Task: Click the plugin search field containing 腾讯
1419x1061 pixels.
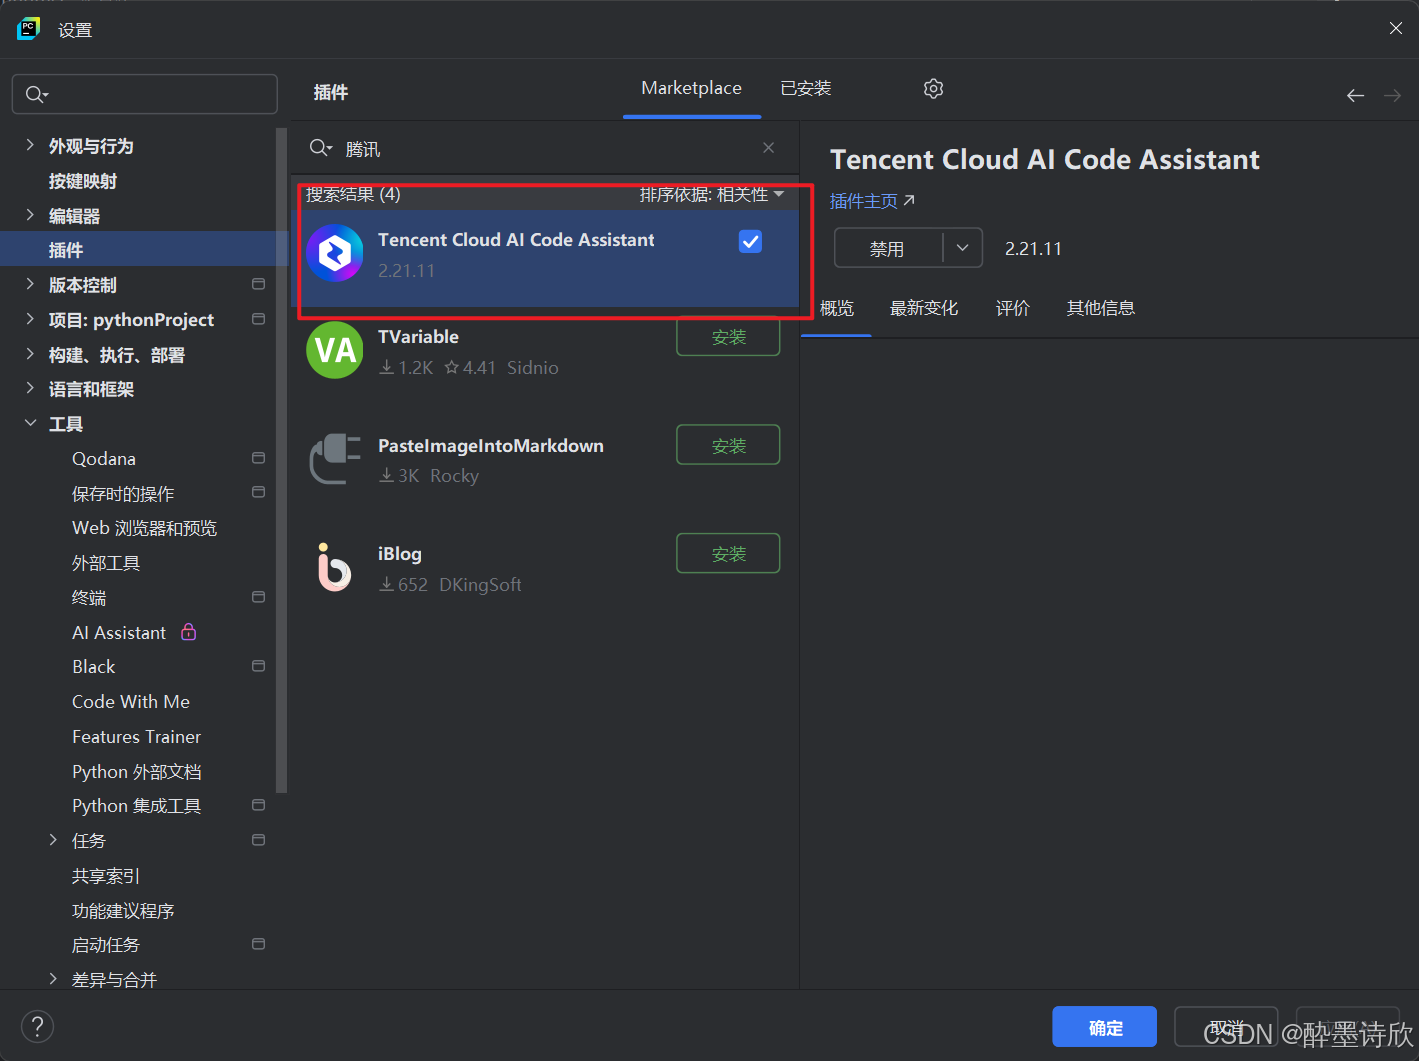Action: (x=545, y=148)
